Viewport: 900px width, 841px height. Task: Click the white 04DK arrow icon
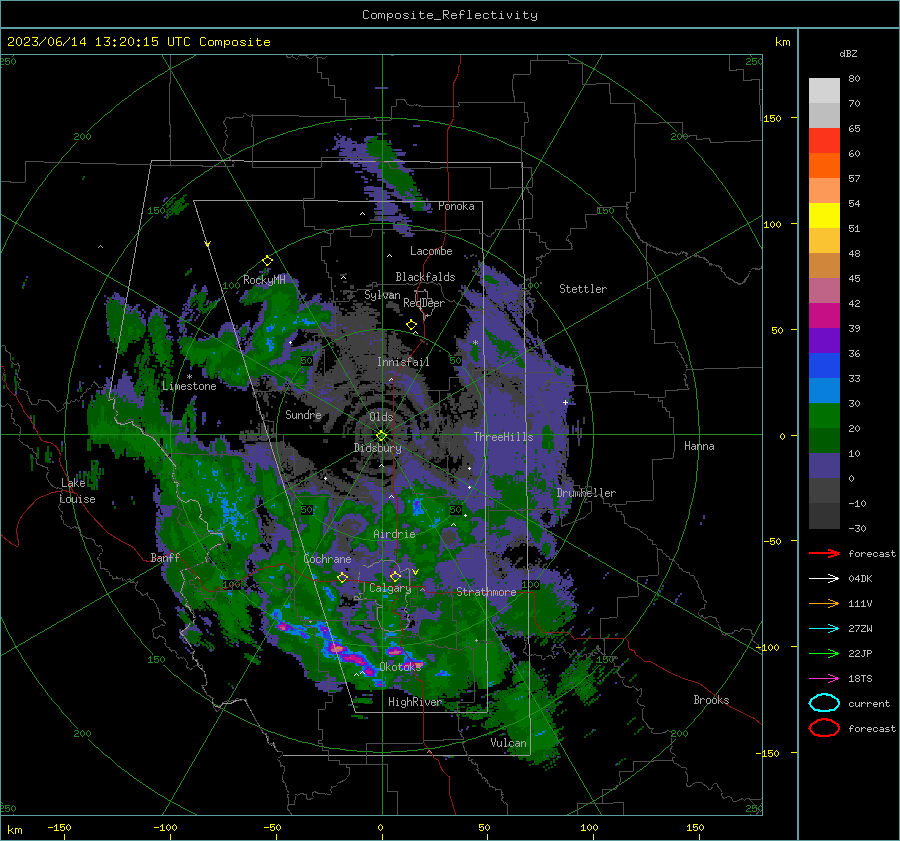(824, 578)
